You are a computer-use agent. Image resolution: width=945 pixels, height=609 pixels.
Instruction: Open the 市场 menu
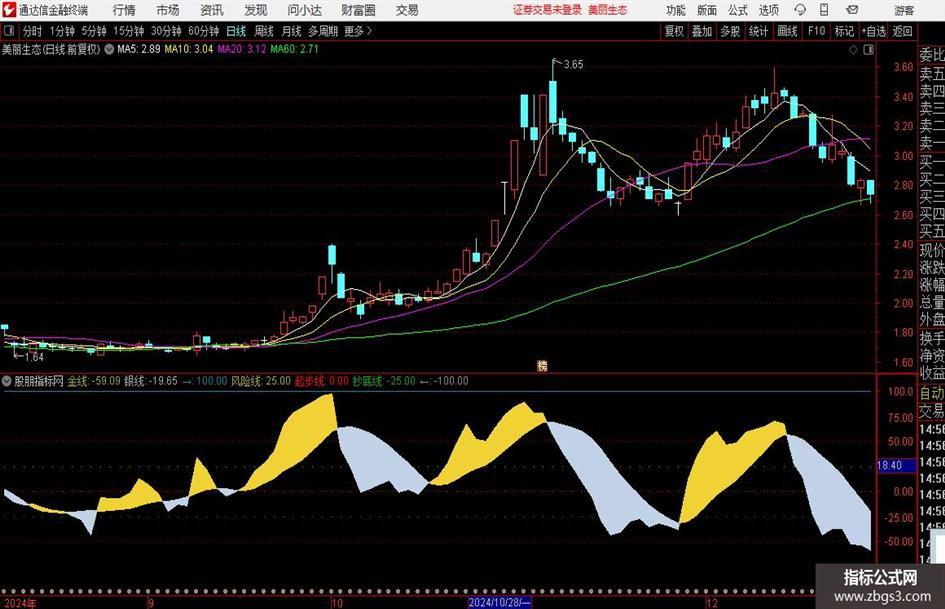pyautogui.click(x=168, y=10)
